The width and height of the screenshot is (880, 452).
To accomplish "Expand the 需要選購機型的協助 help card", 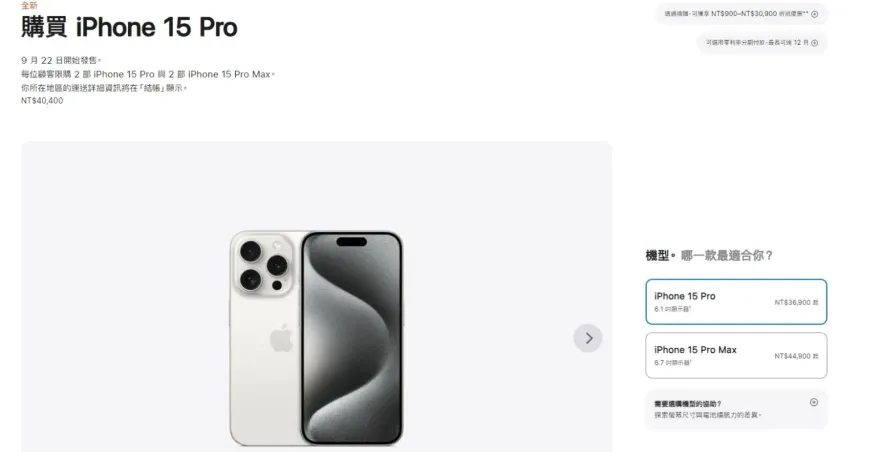I will pos(736,409).
